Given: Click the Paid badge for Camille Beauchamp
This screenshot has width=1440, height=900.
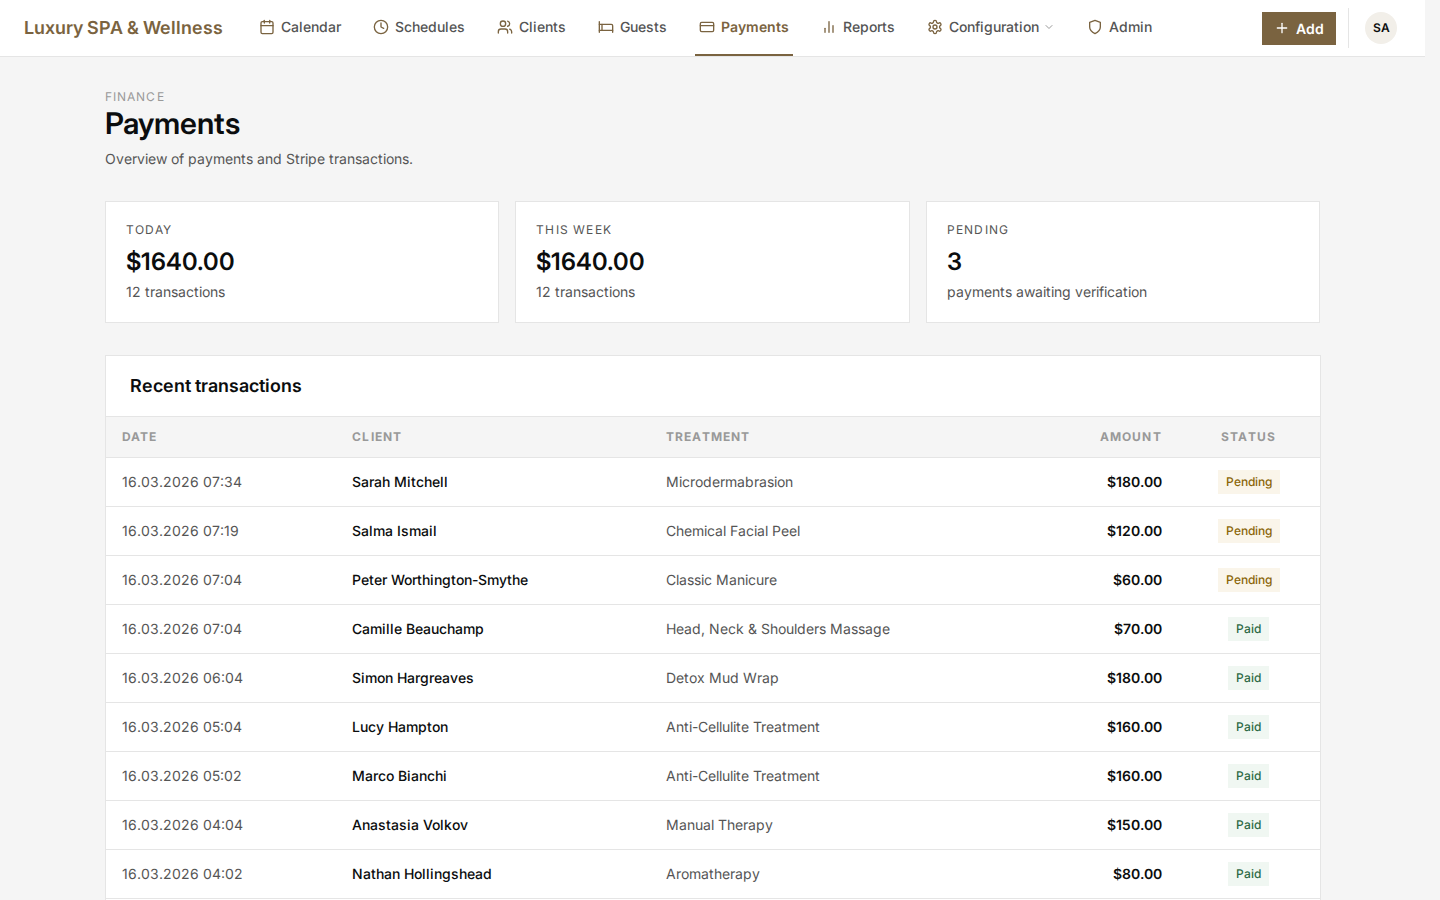Looking at the screenshot, I should click(1248, 628).
